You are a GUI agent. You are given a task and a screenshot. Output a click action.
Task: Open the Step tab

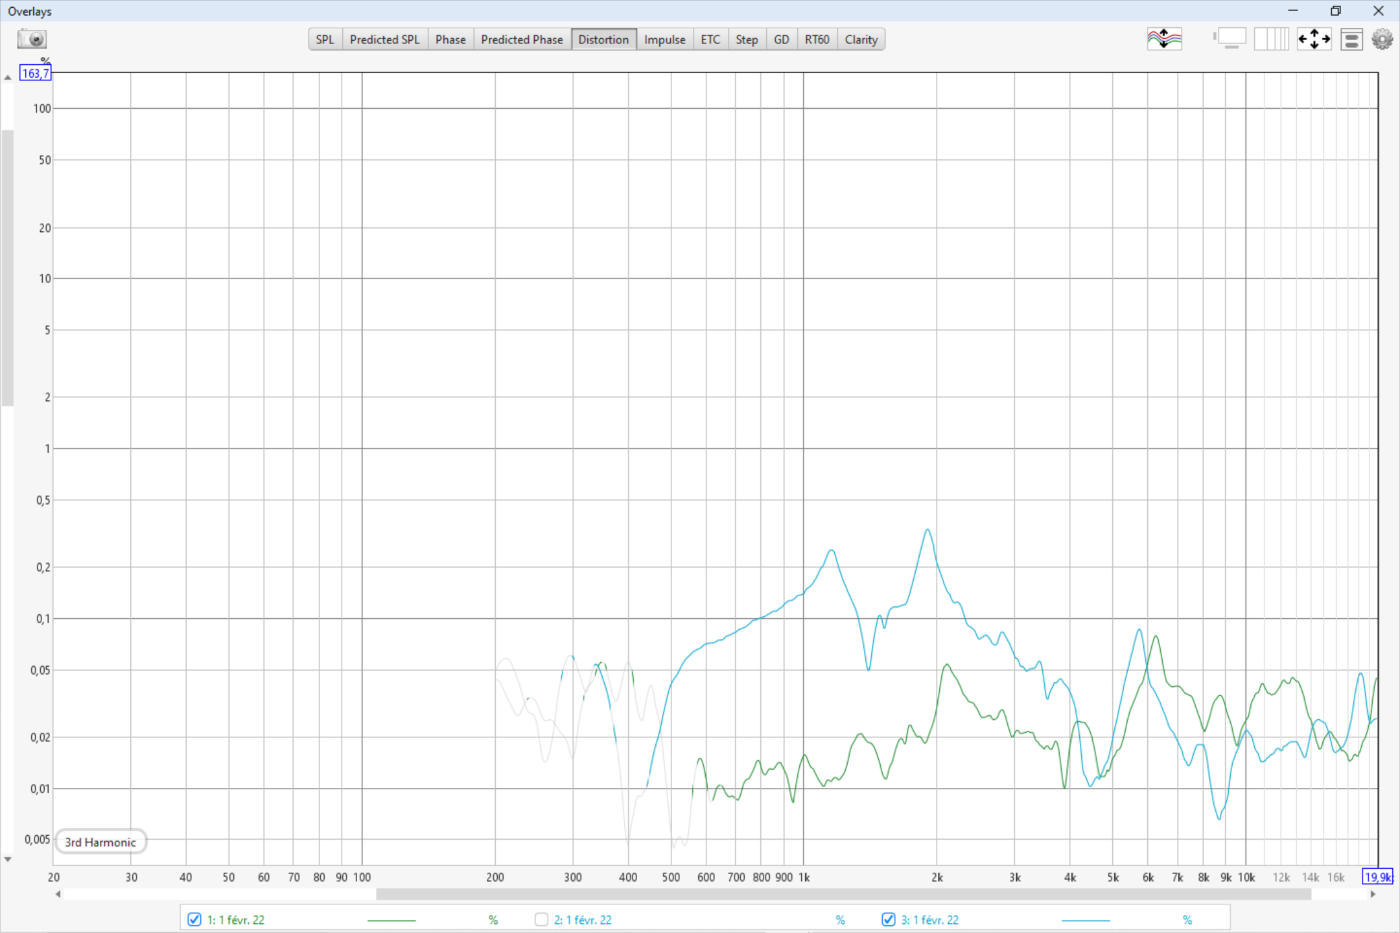tap(747, 40)
